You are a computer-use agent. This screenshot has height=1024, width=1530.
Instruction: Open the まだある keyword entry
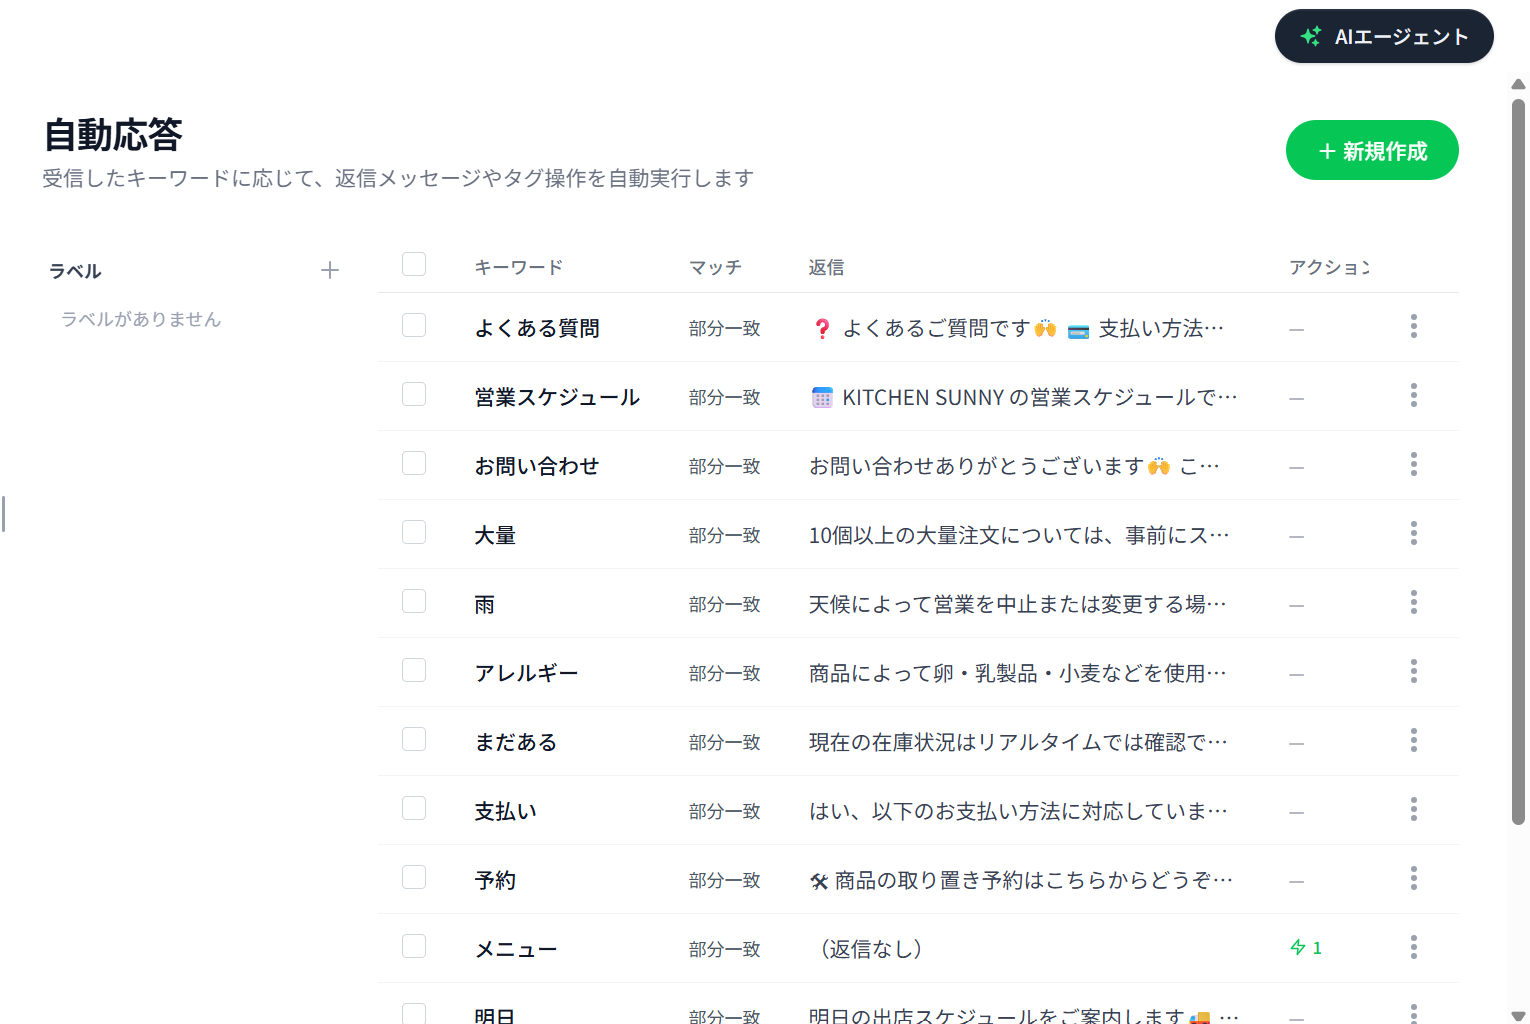(x=516, y=742)
